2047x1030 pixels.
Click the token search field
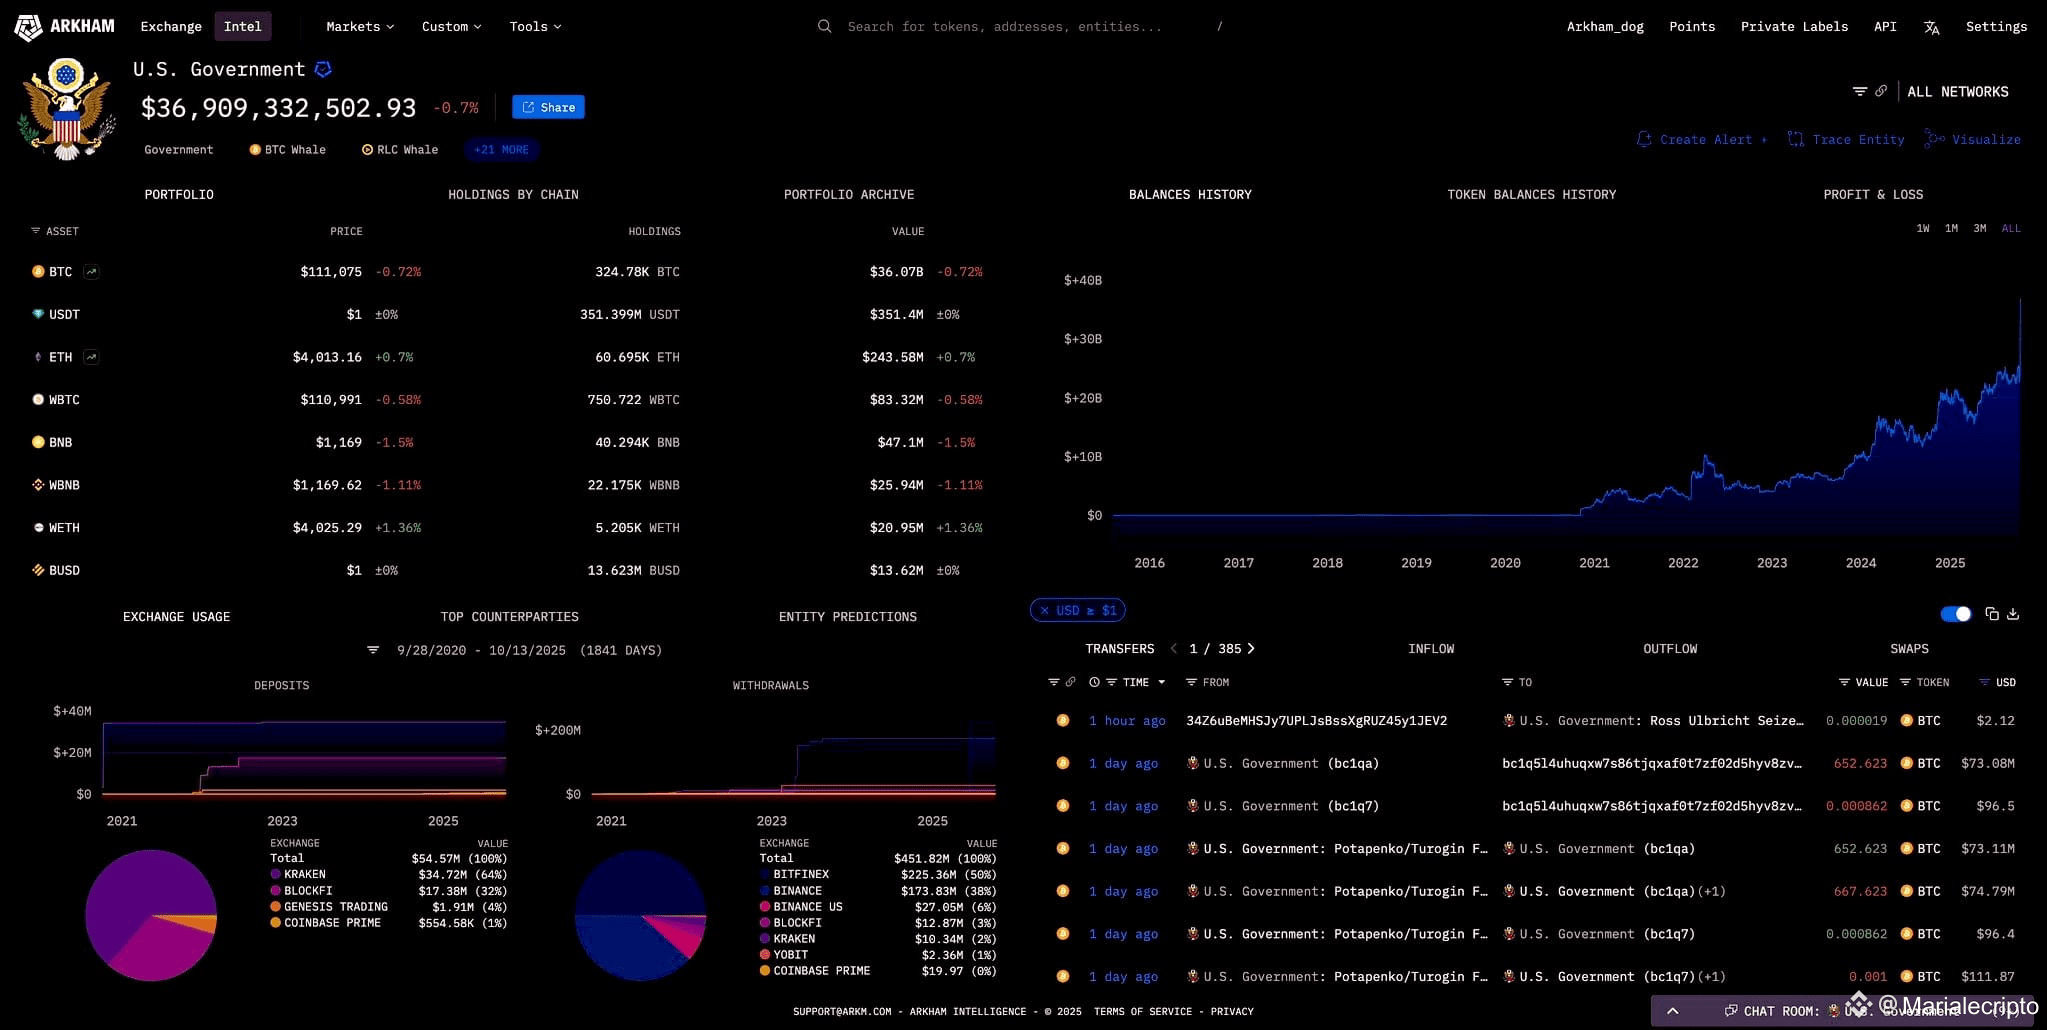click(1000, 26)
